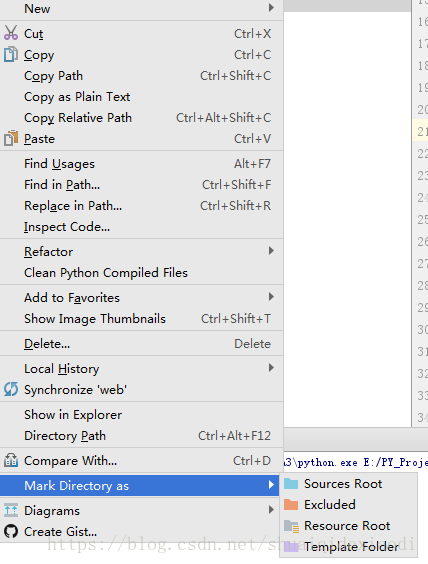Select Compare With entry

click(x=141, y=460)
